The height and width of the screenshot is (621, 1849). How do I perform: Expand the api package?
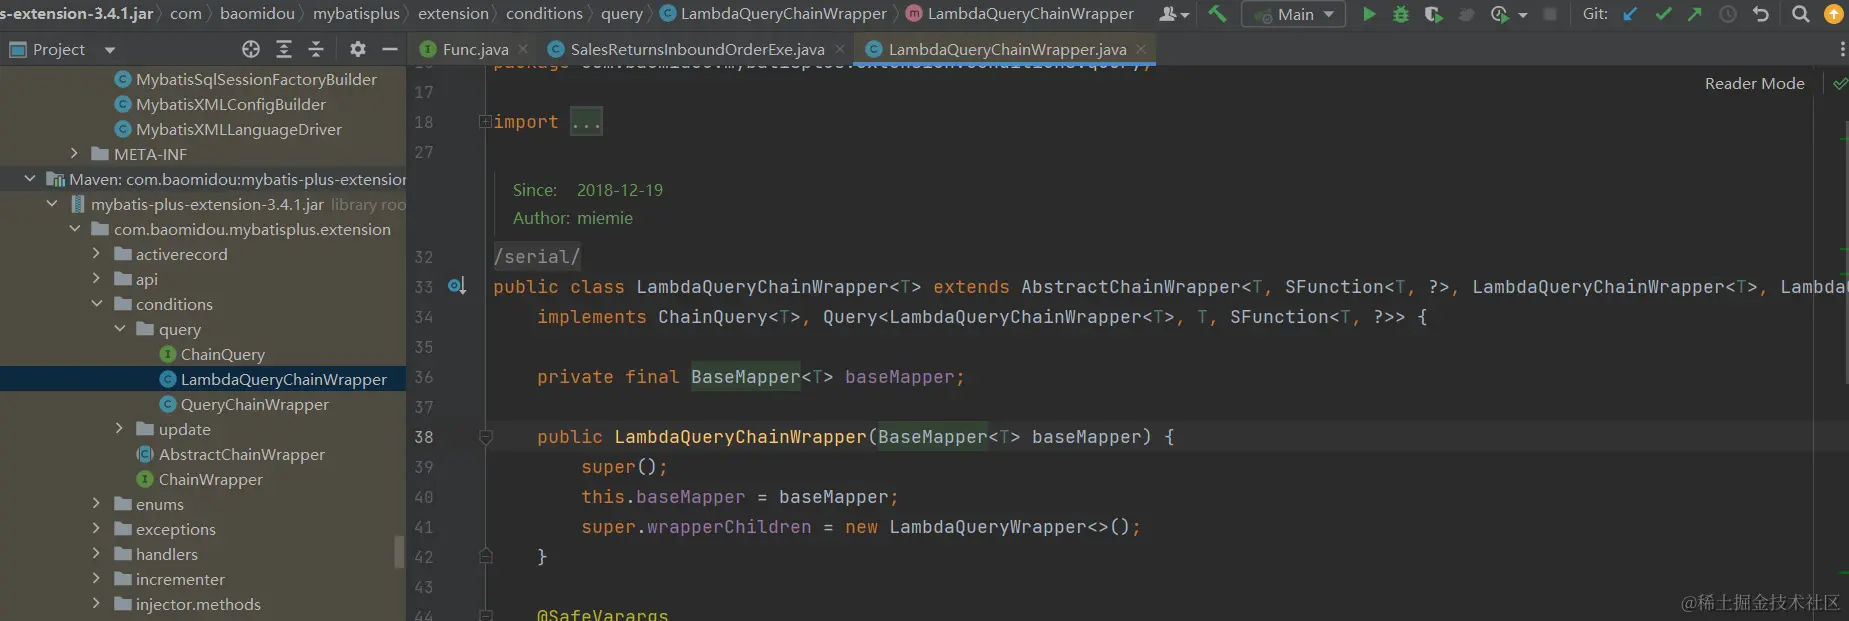96,279
